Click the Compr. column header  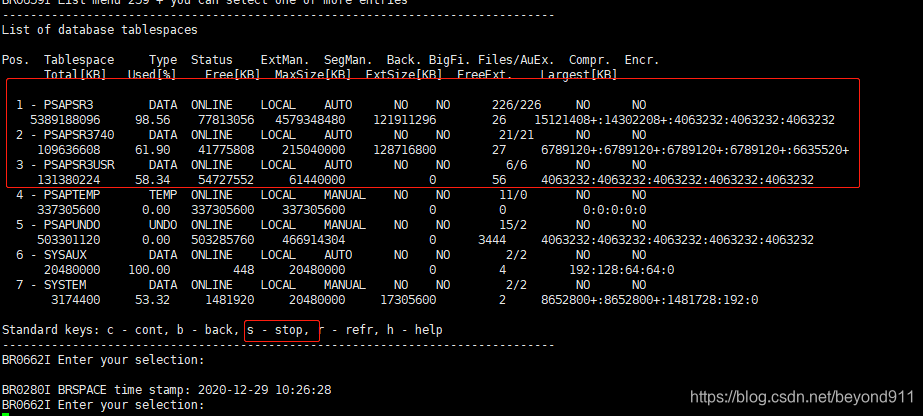point(590,60)
